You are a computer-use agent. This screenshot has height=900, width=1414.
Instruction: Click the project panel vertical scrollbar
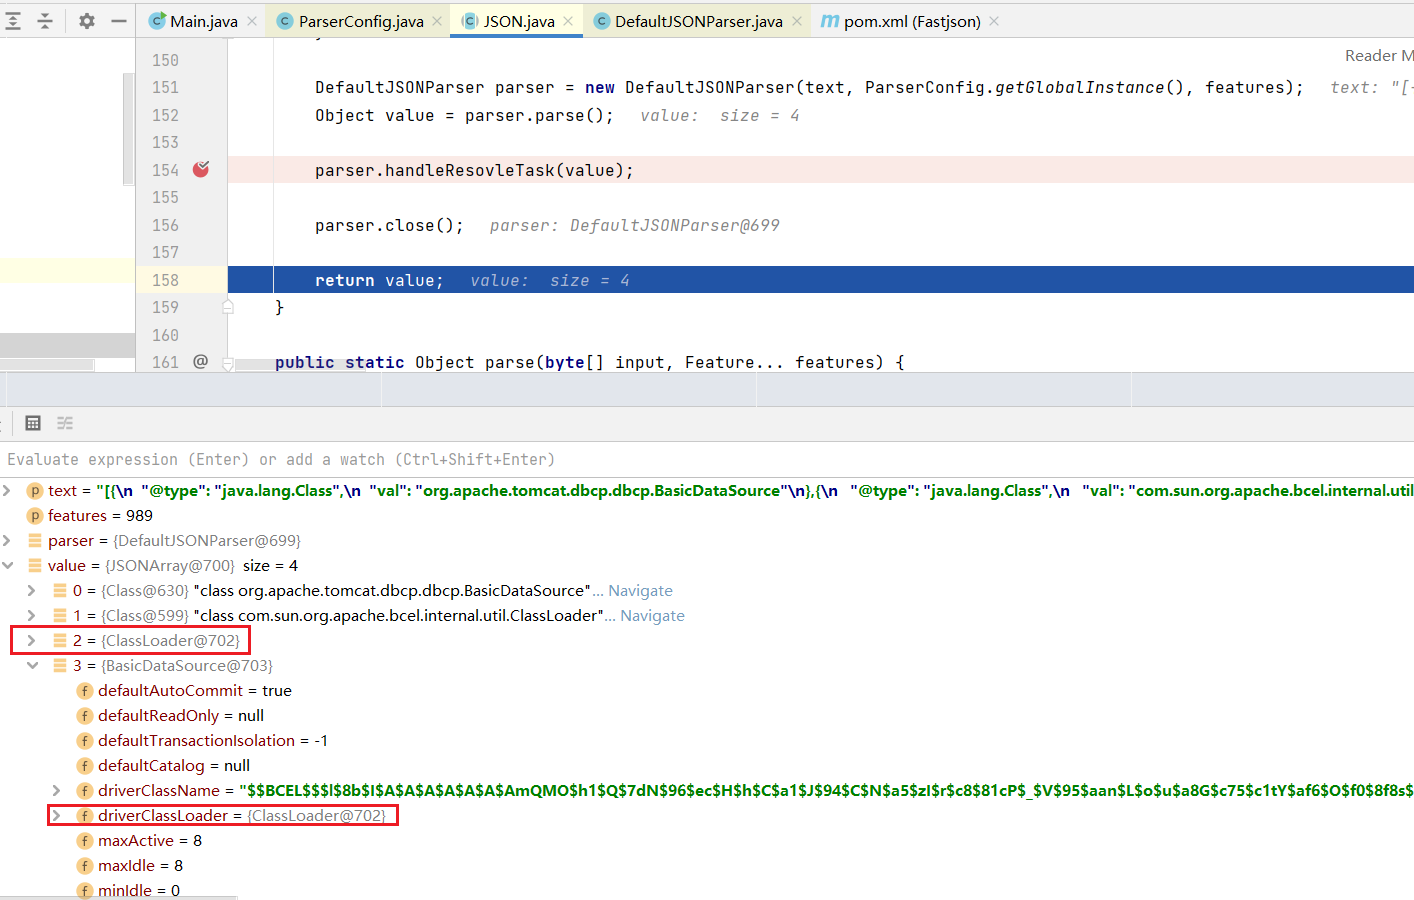click(x=128, y=128)
